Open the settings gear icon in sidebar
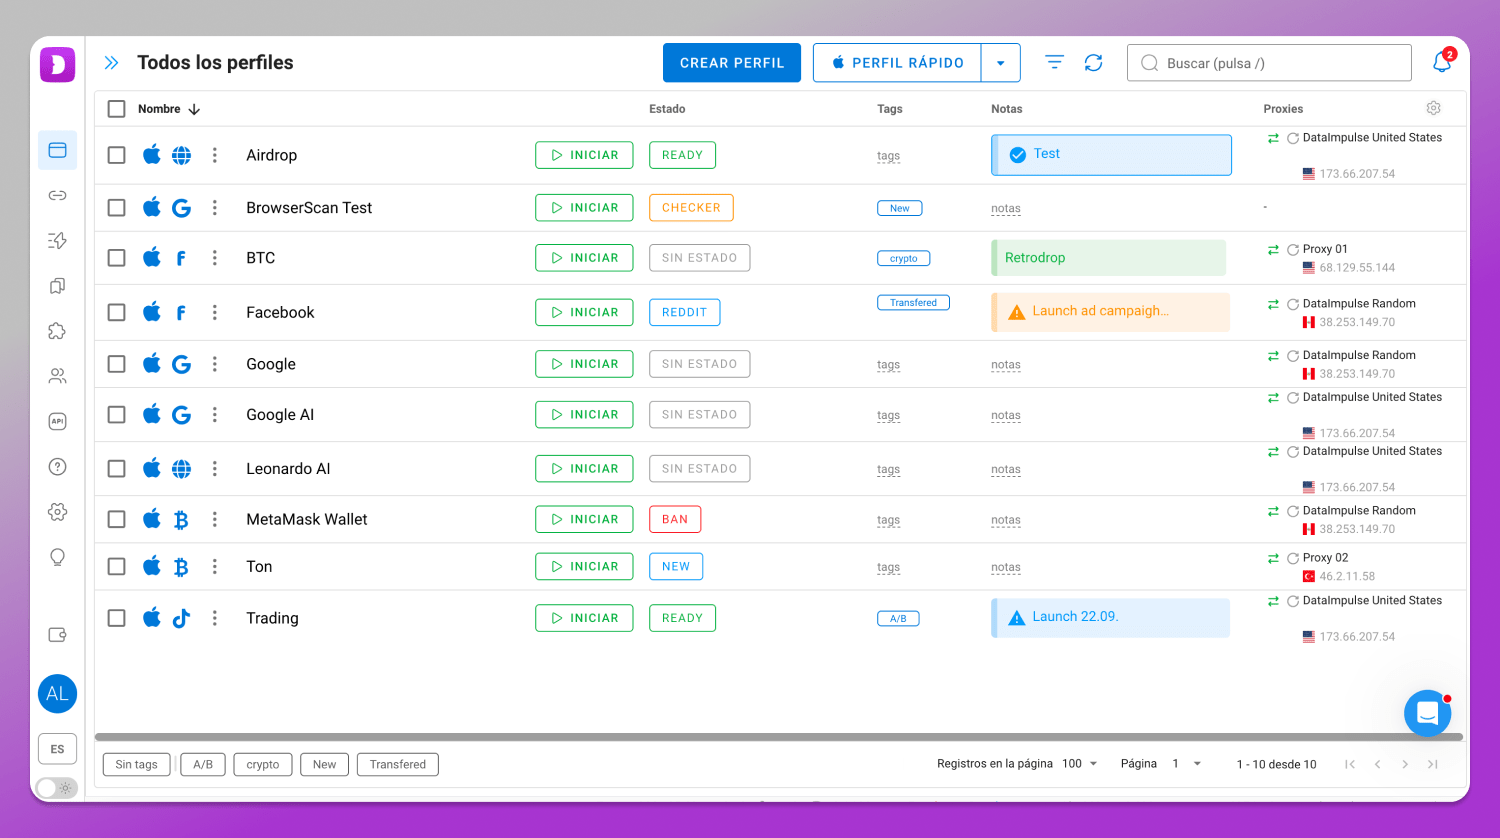This screenshot has height=838, width=1500. point(57,511)
